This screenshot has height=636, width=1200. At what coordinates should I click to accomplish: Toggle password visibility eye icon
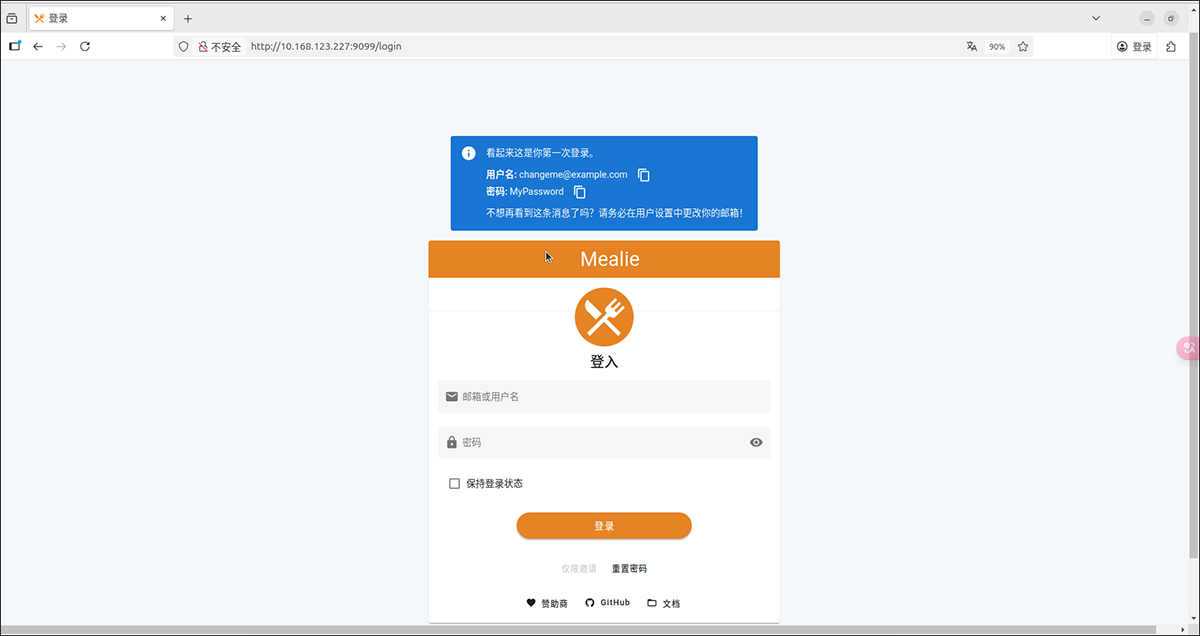point(756,443)
